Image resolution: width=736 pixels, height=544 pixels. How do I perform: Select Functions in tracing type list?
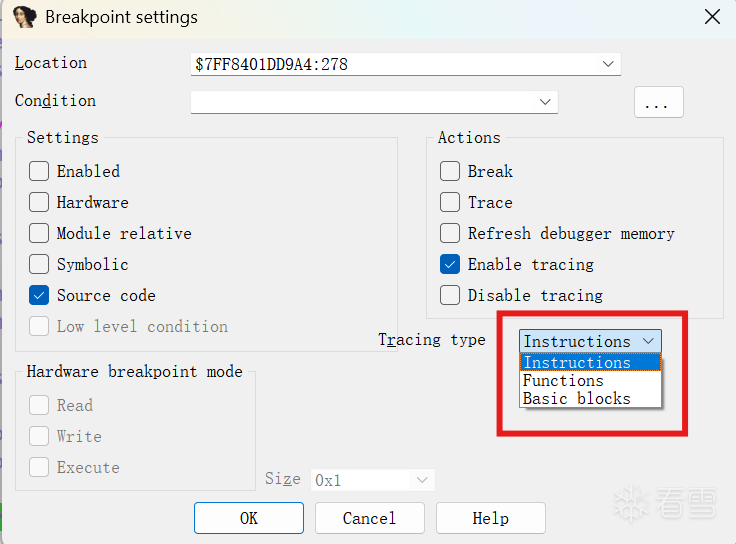[x=563, y=380]
